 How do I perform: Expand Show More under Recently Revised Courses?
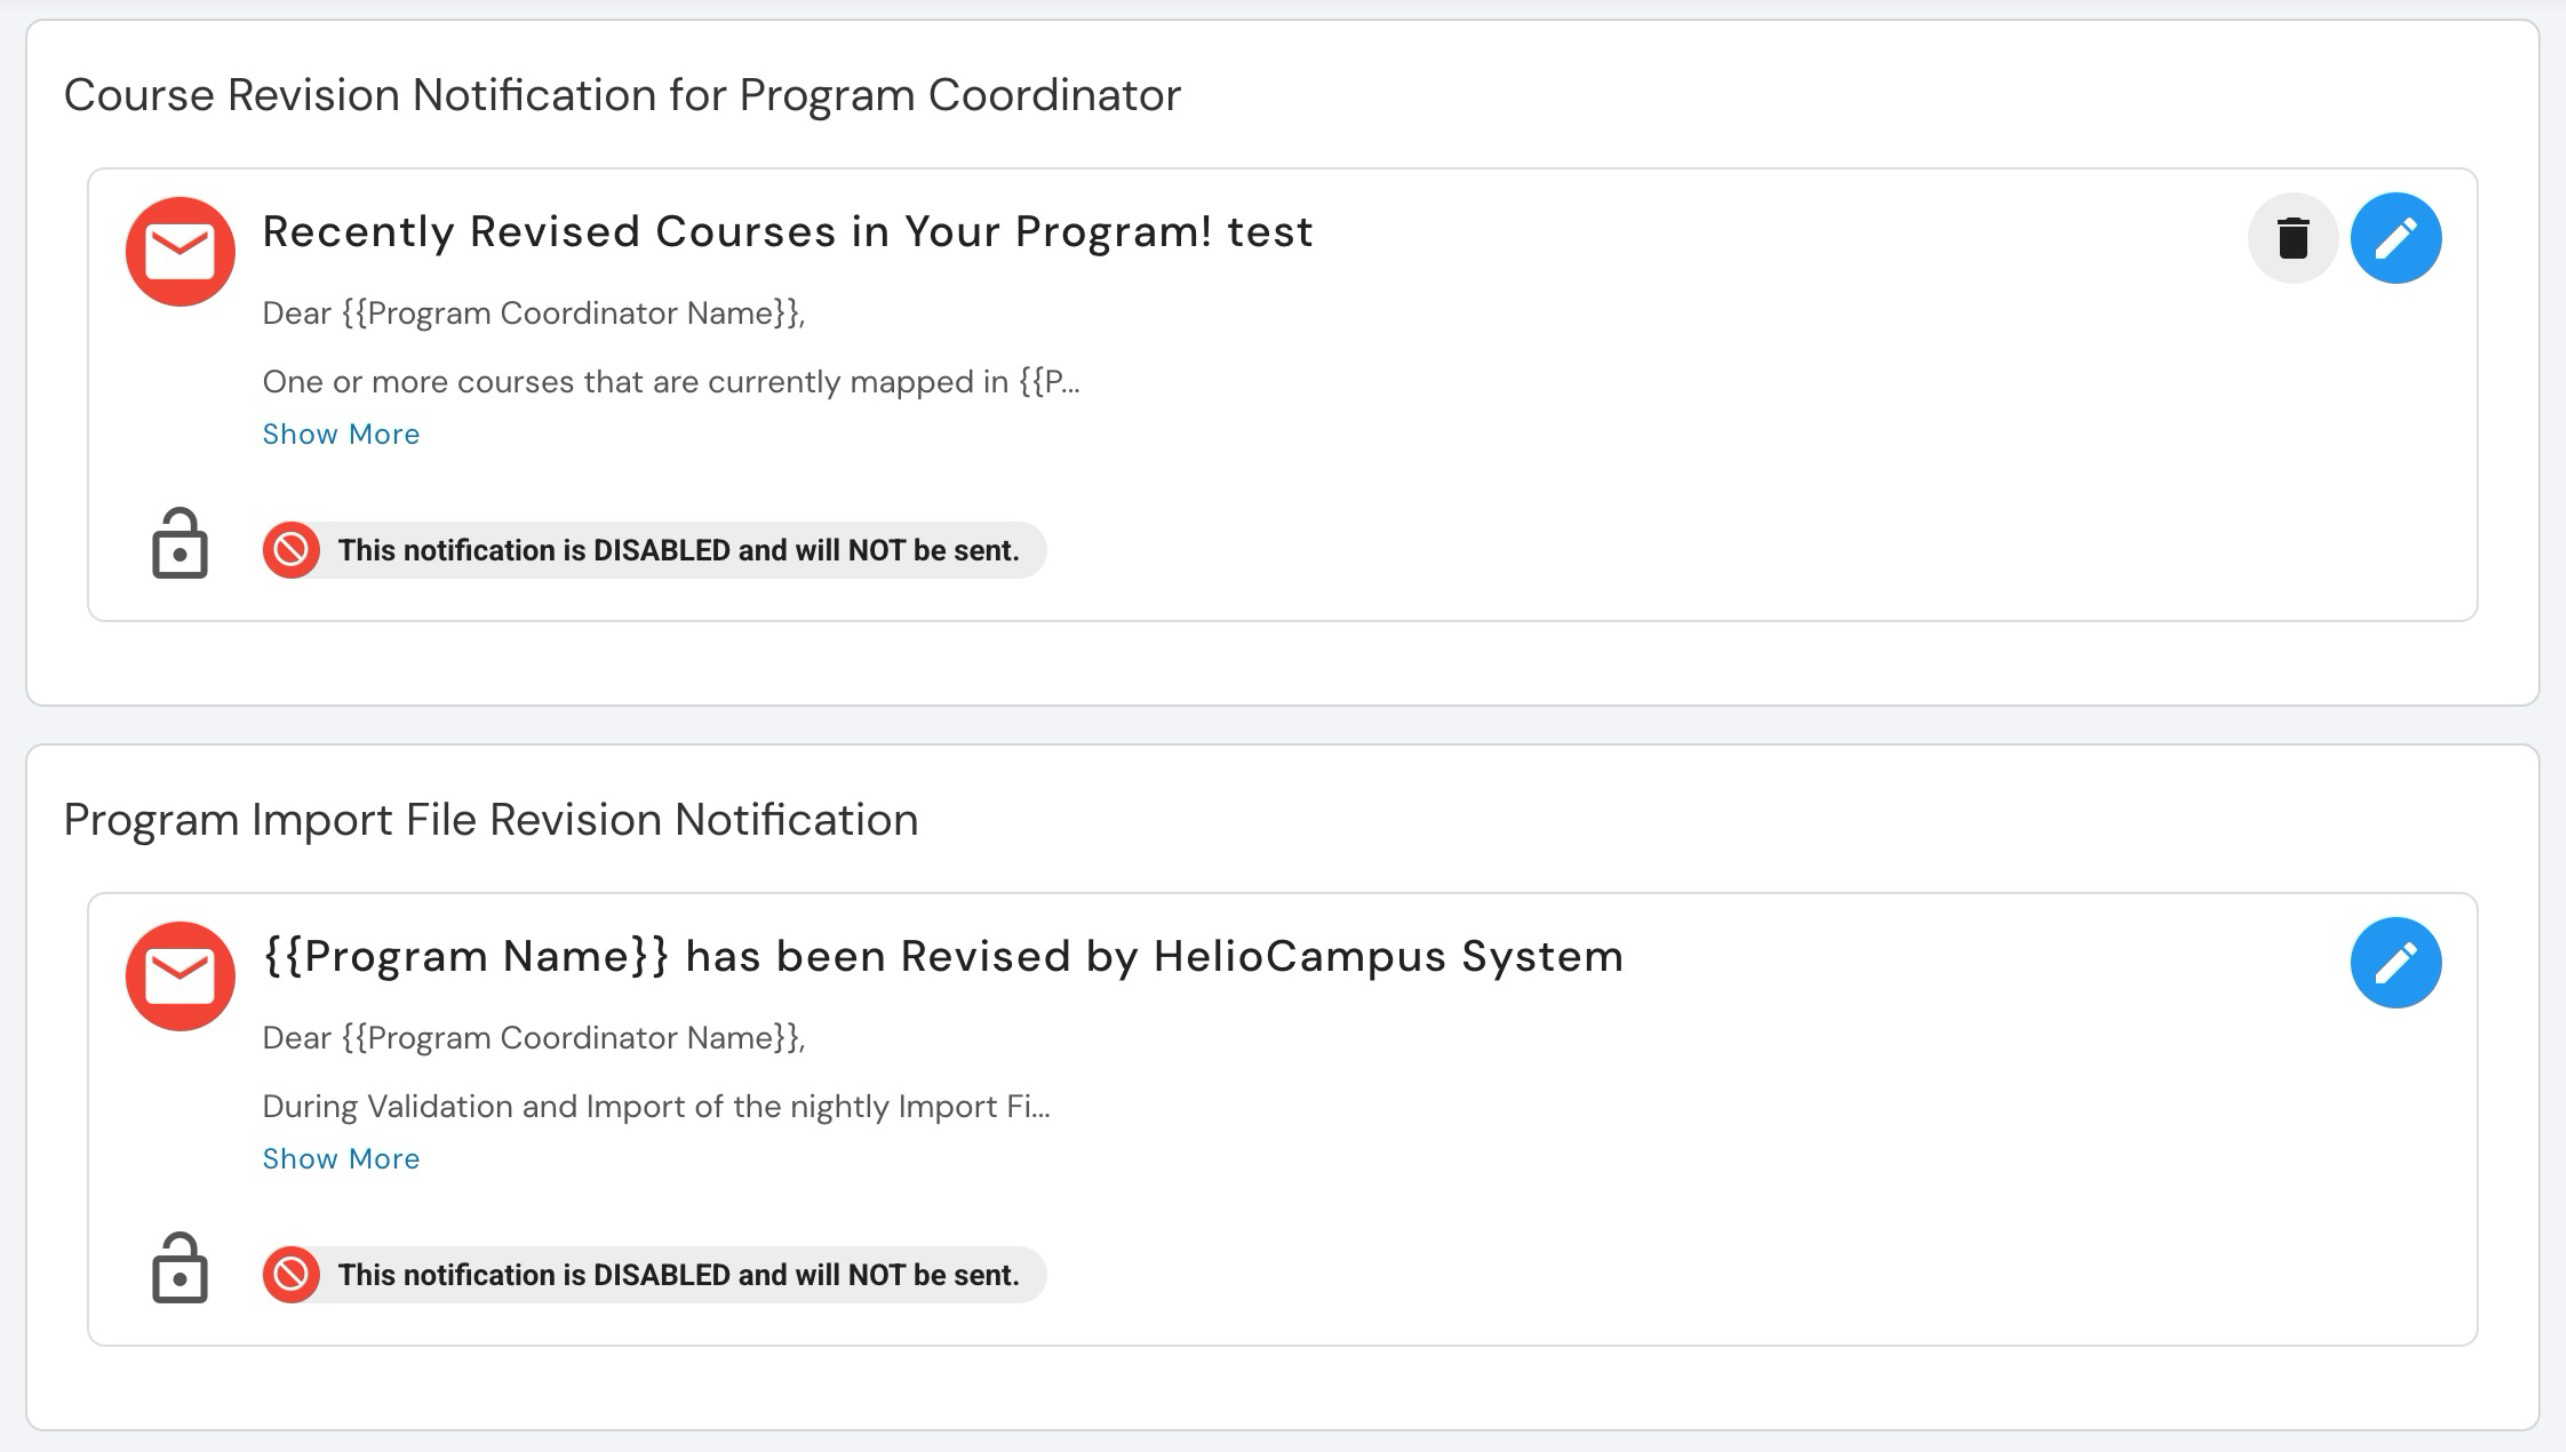341,434
